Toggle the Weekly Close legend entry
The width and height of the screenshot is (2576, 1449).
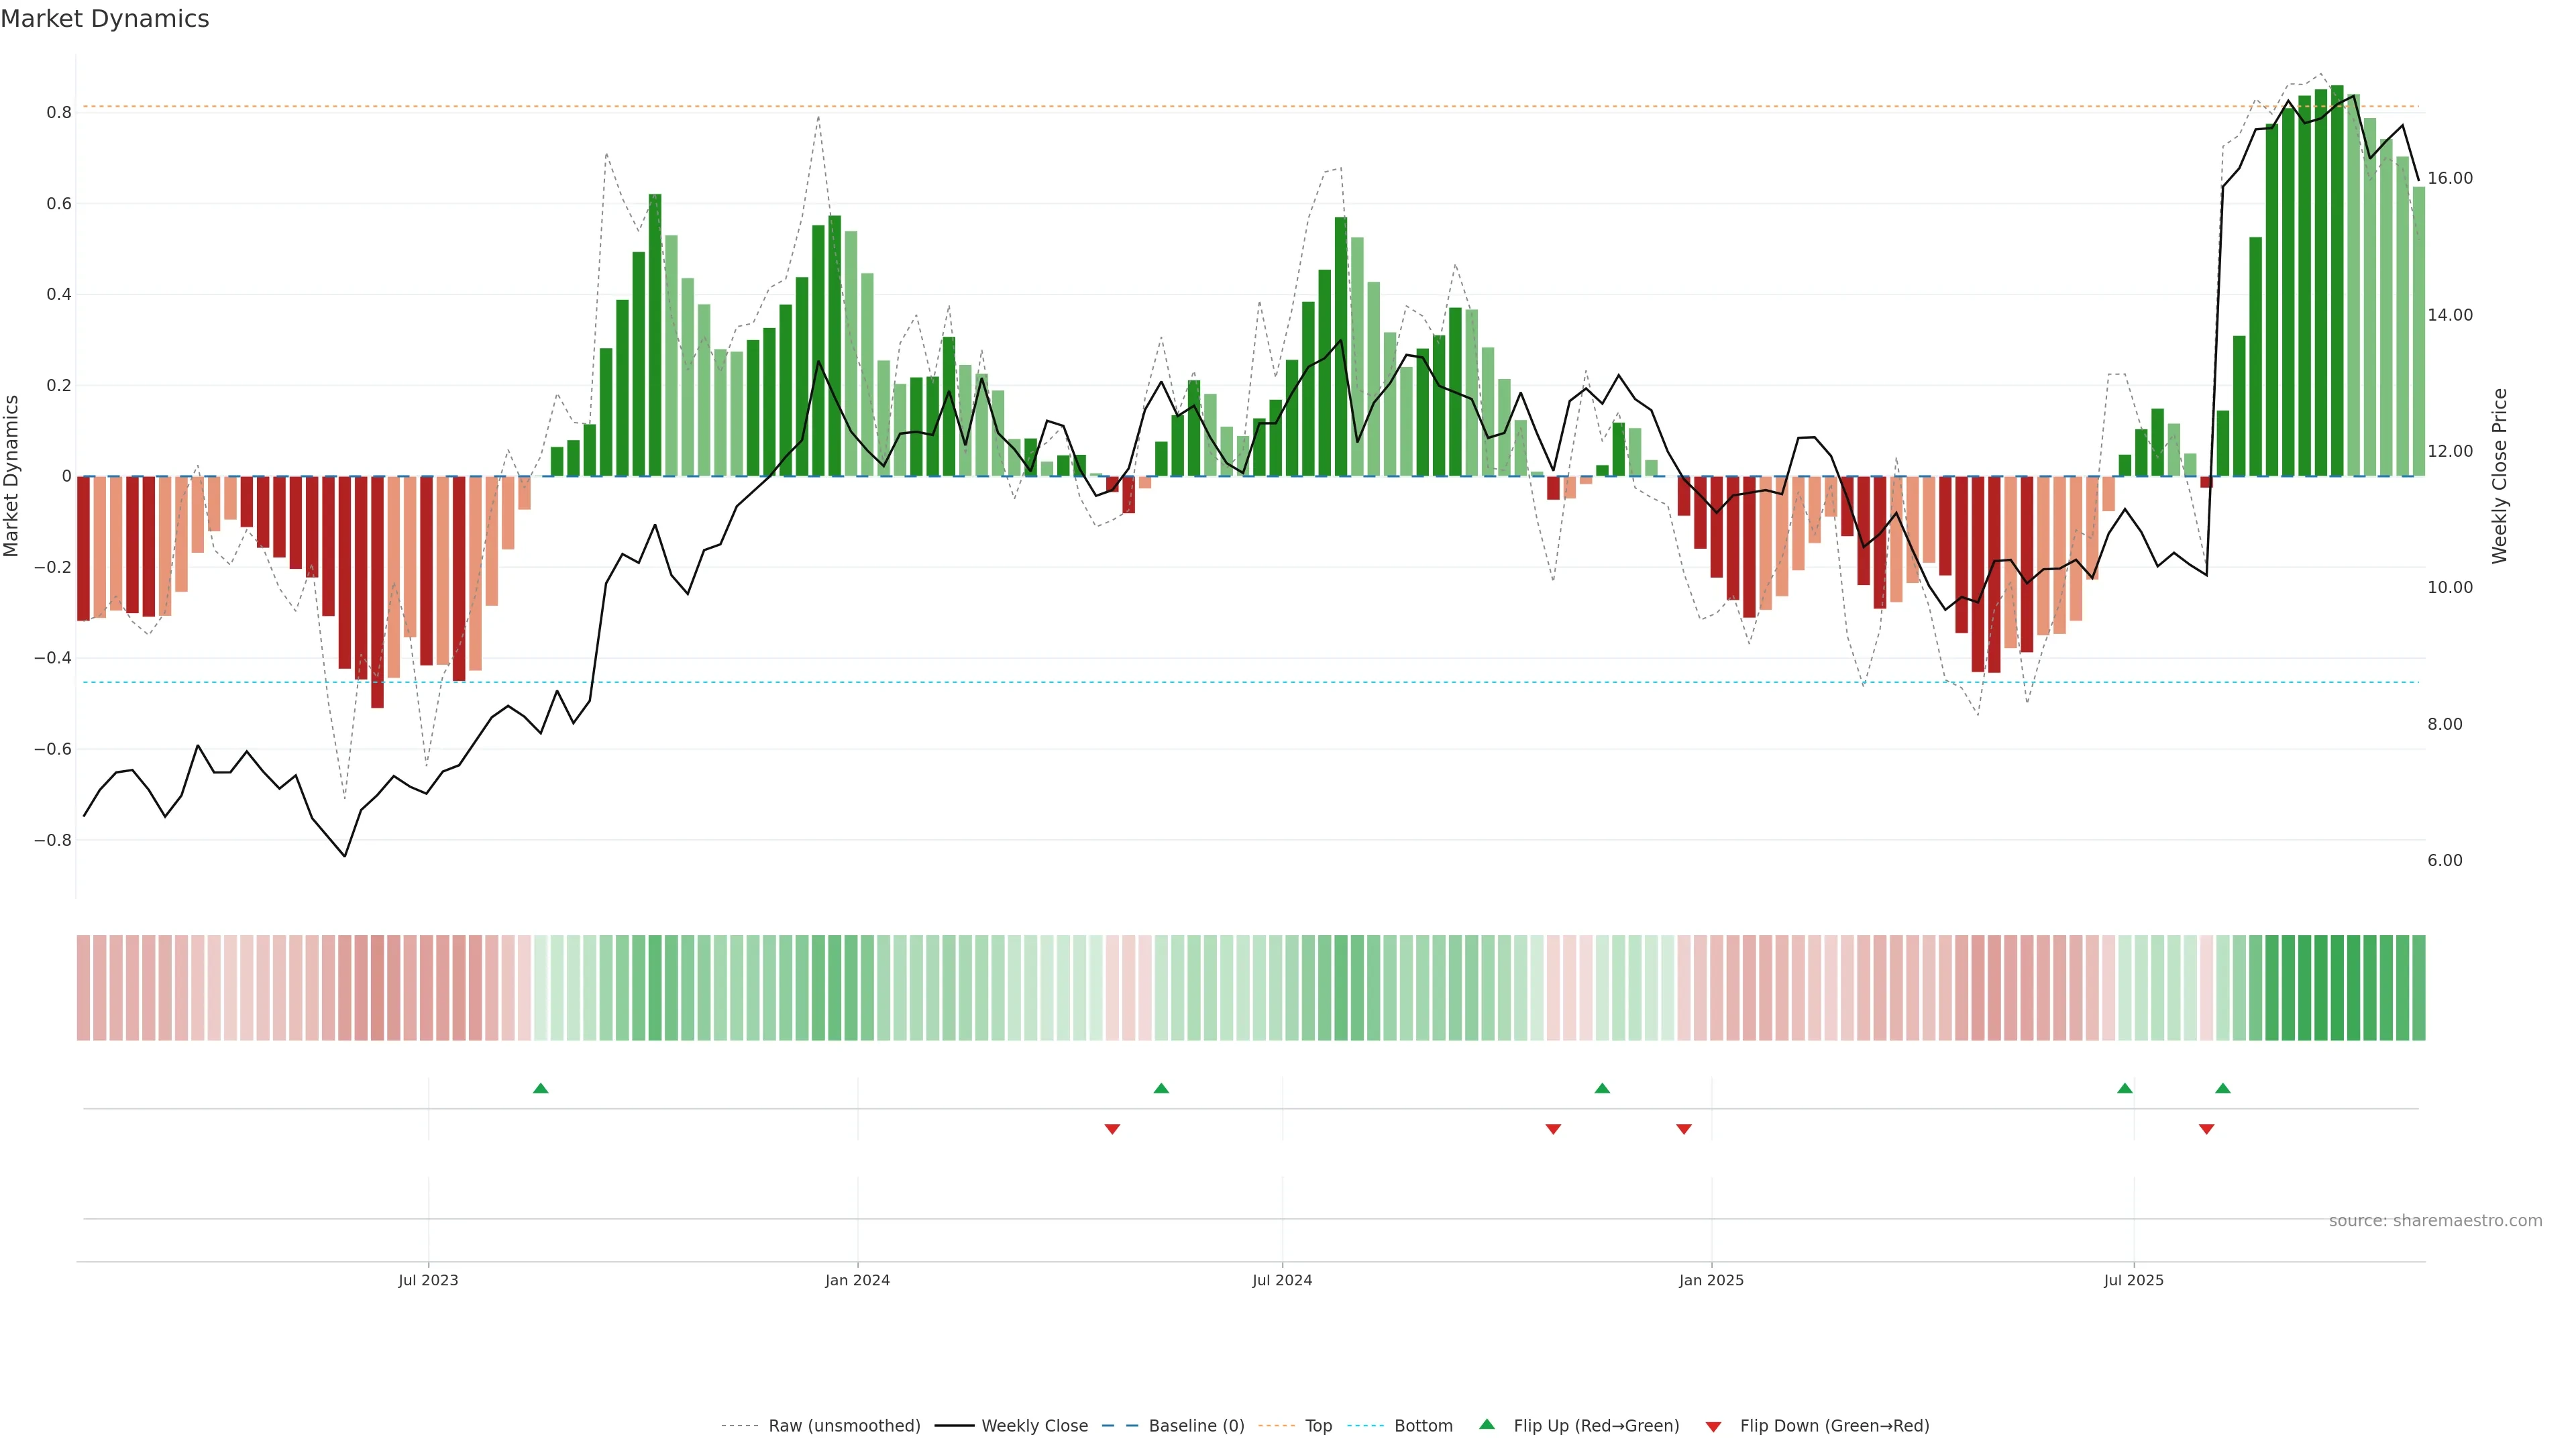coord(1034,1426)
